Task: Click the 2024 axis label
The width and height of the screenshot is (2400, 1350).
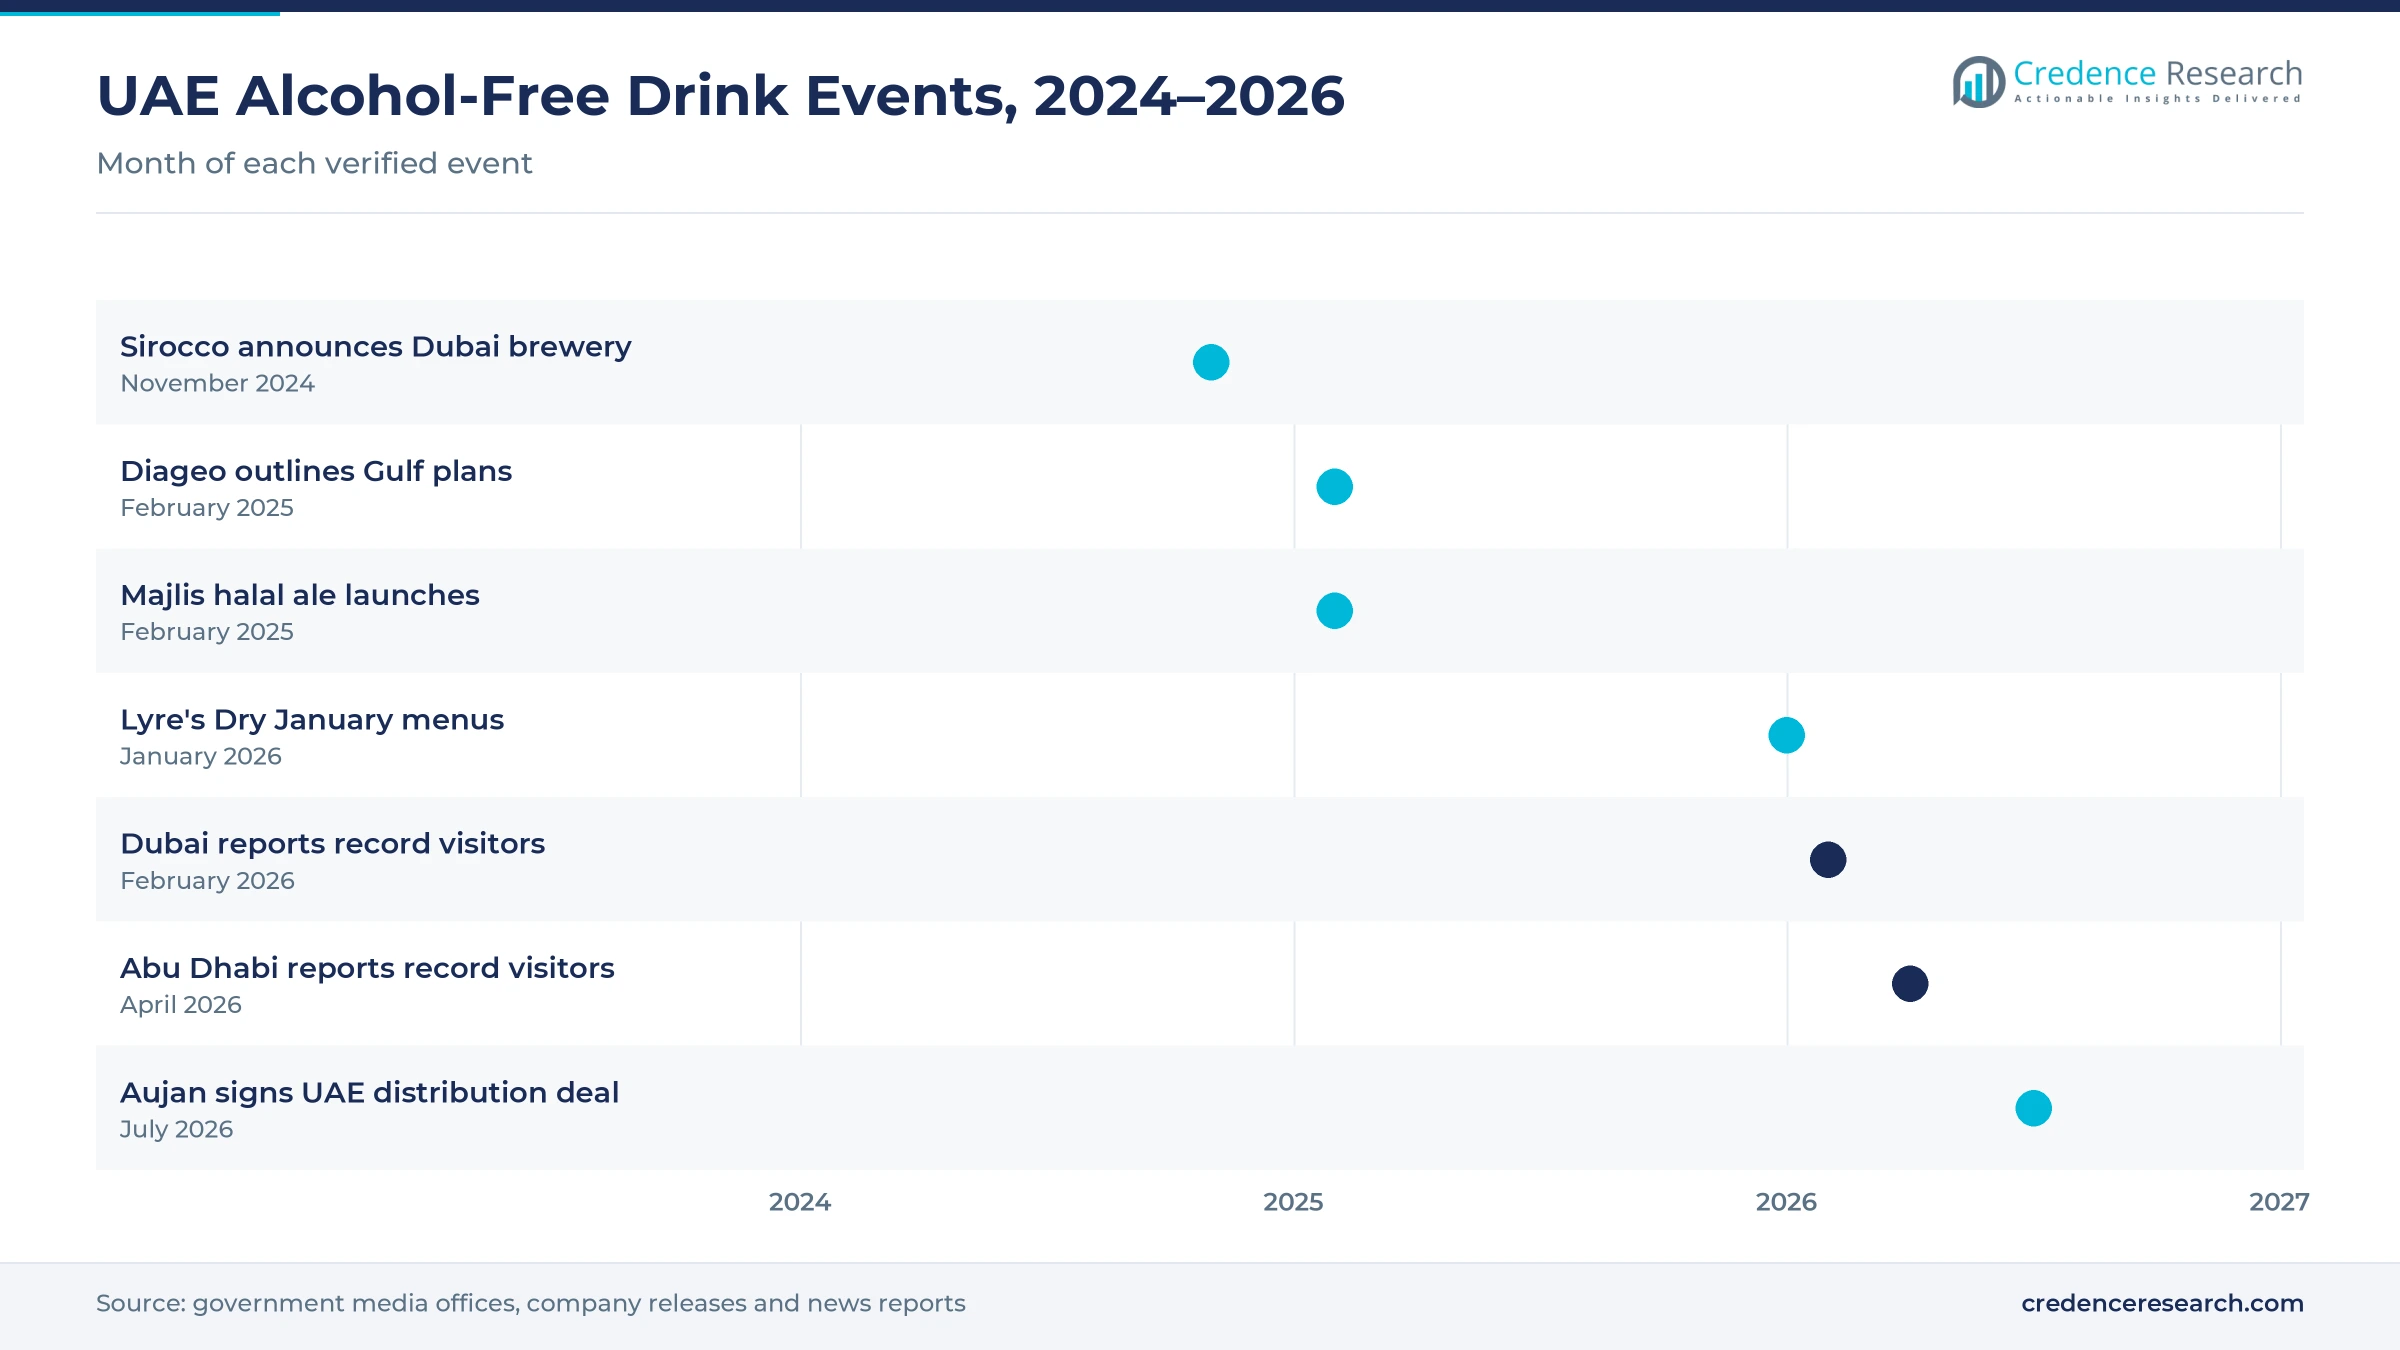Action: [x=800, y=1202]
